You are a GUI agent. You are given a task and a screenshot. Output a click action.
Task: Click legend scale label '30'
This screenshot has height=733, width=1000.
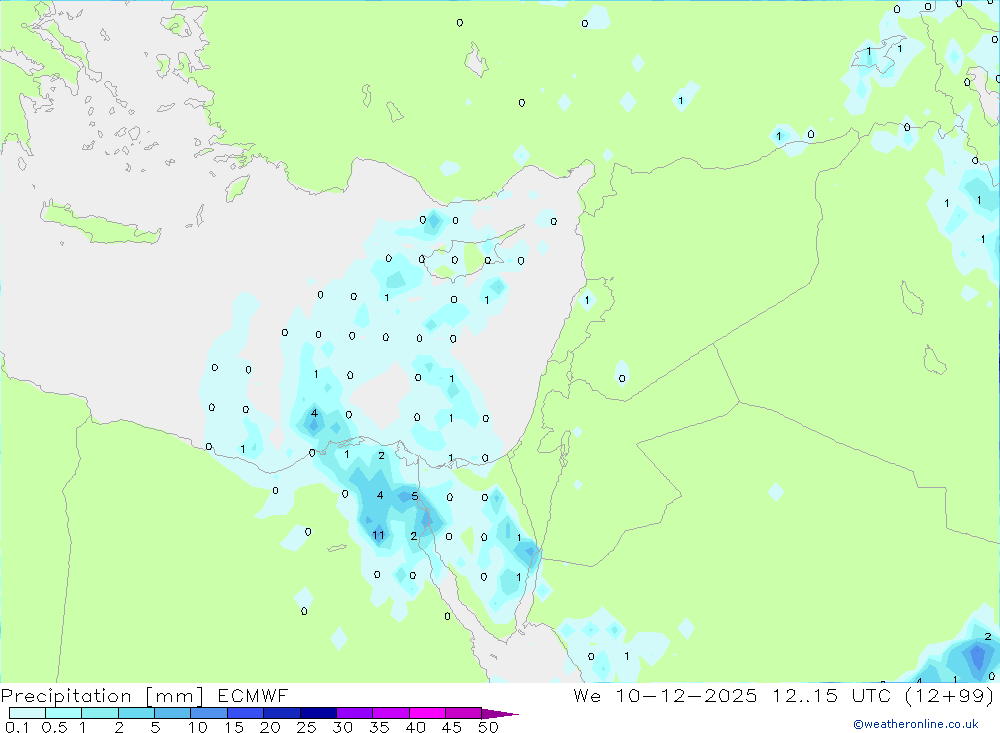point(343,727)
